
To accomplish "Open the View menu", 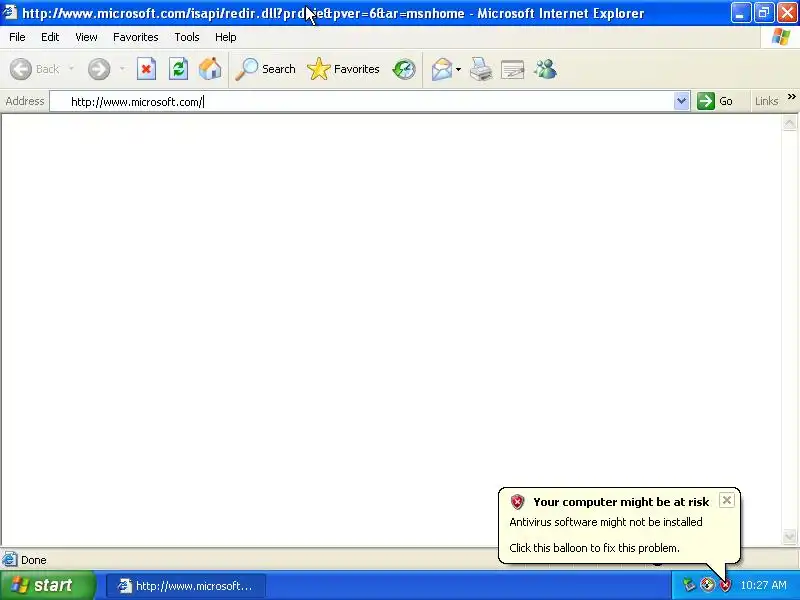I will click(x=86, y=37).
